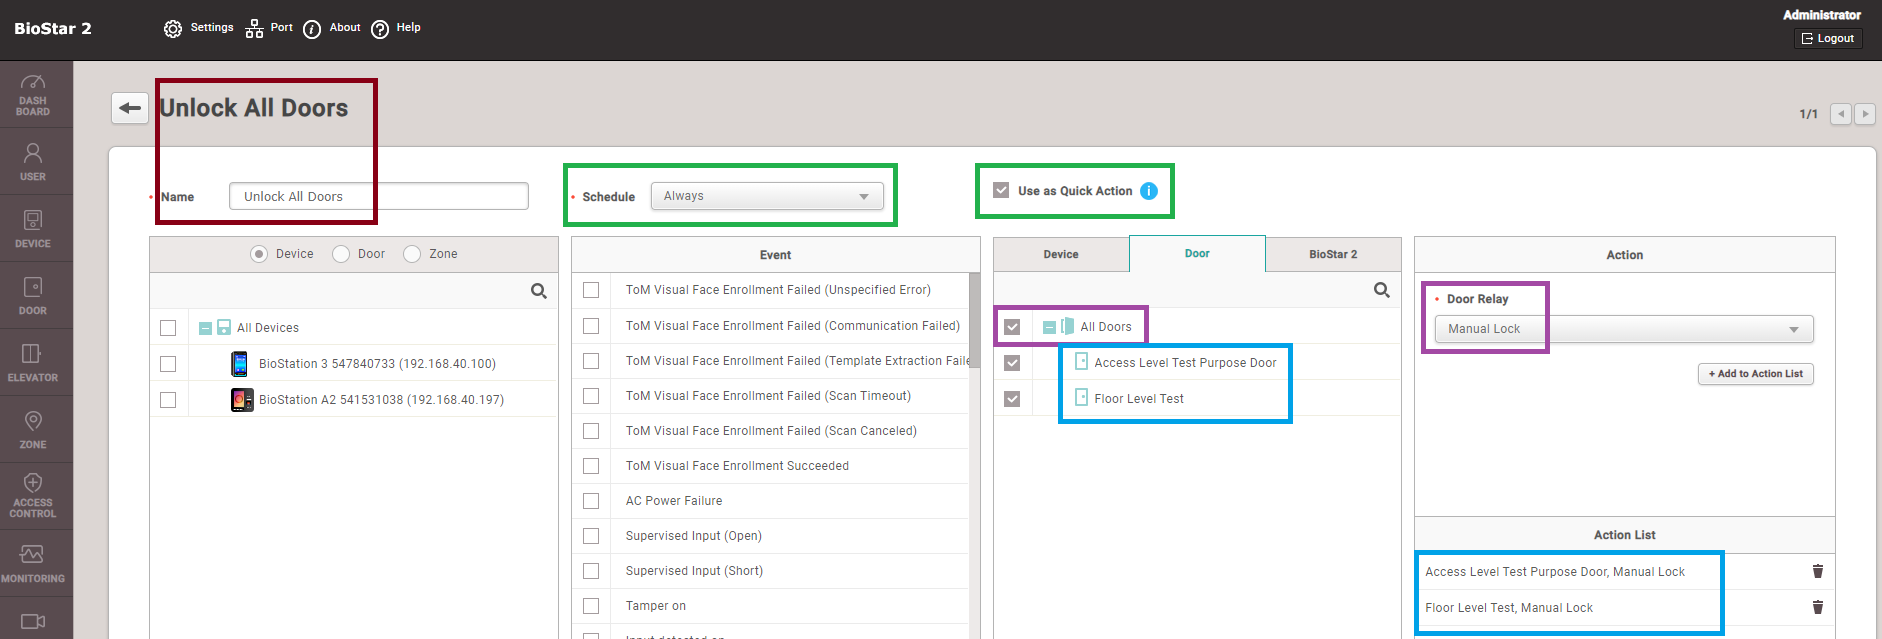Image resolution: width=1882 pixels, height=639 pixels.
Task: Open User section in sidebar
Action: point(33,162)
